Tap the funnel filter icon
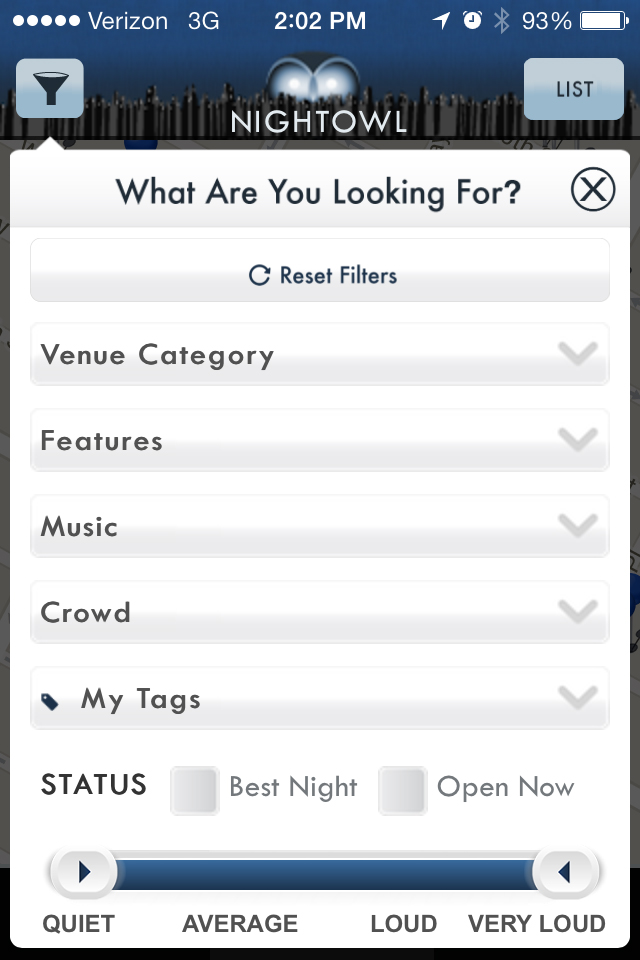 [50, 88]
